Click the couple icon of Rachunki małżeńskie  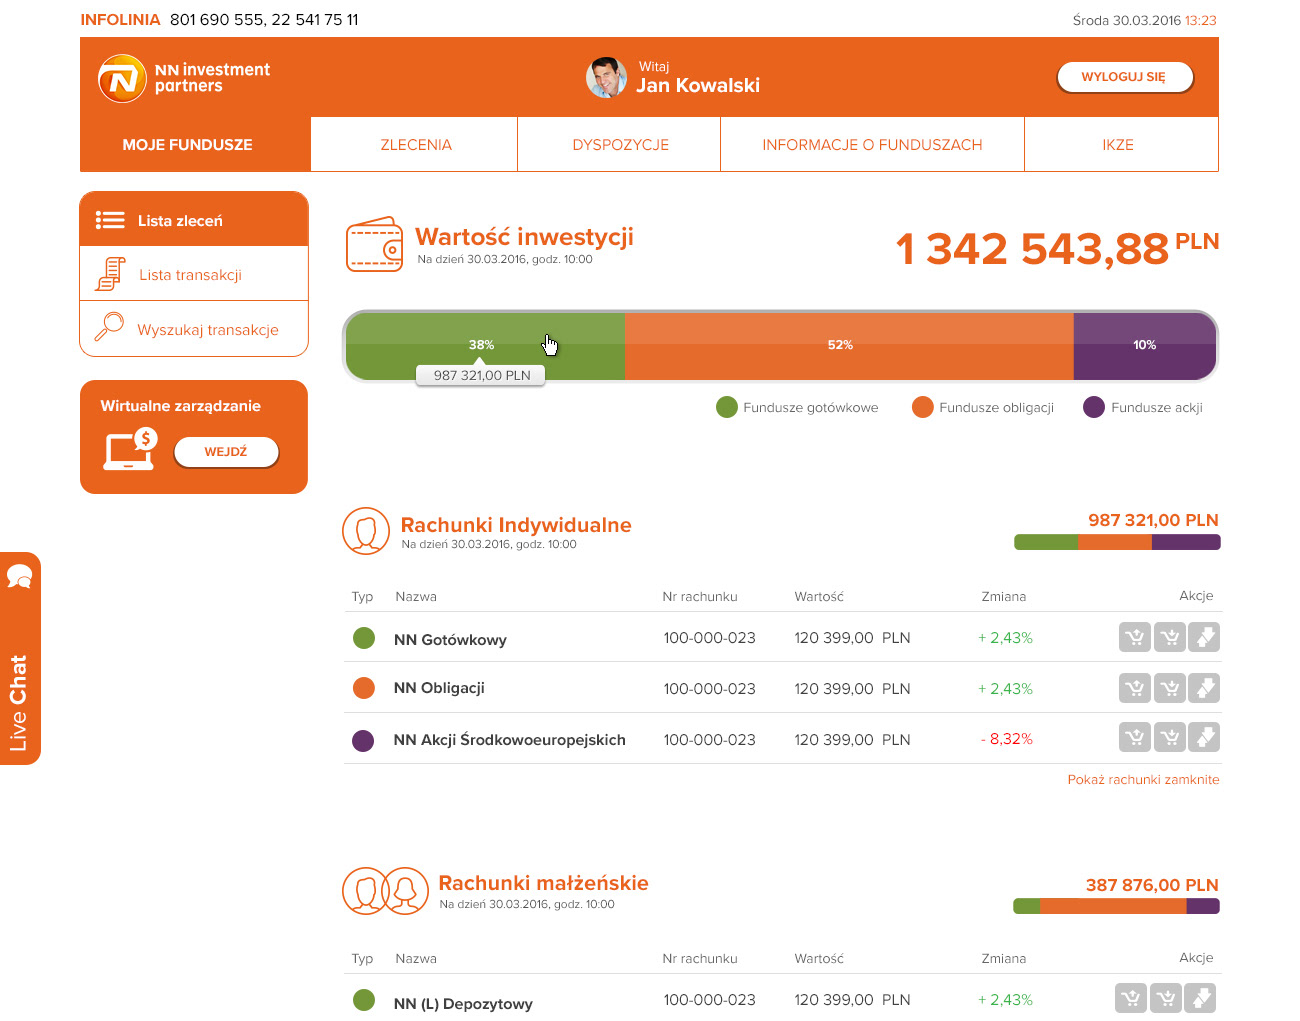385,890
